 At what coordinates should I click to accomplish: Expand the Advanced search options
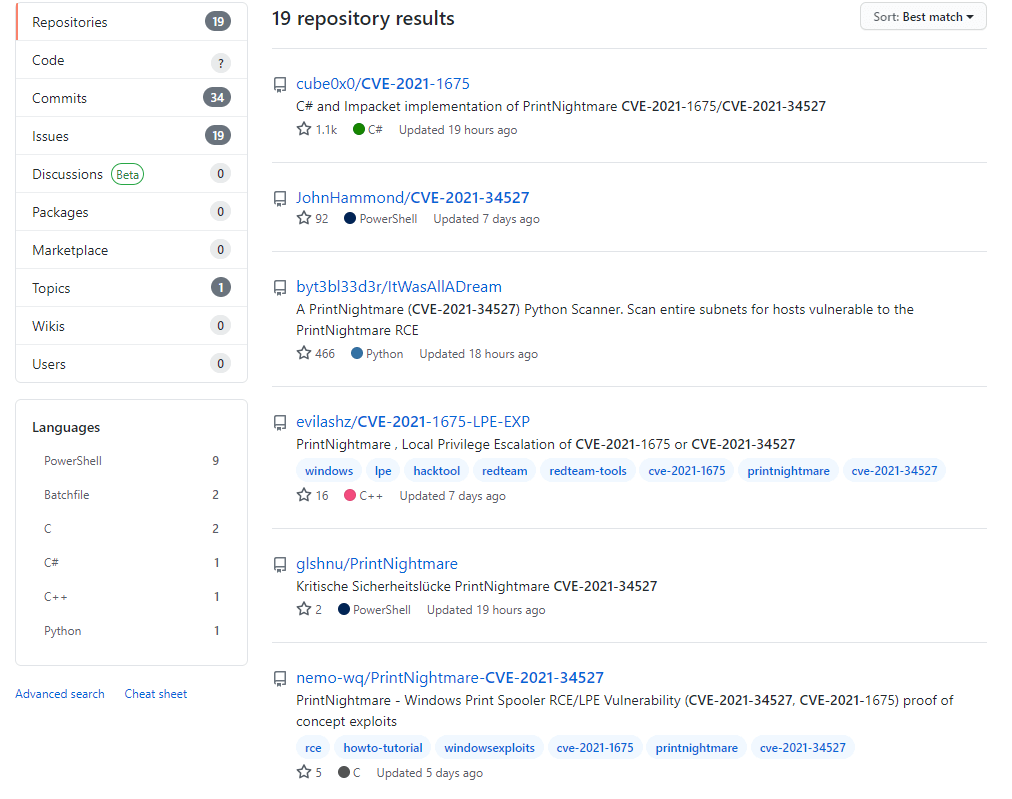(x=60, y=693)
